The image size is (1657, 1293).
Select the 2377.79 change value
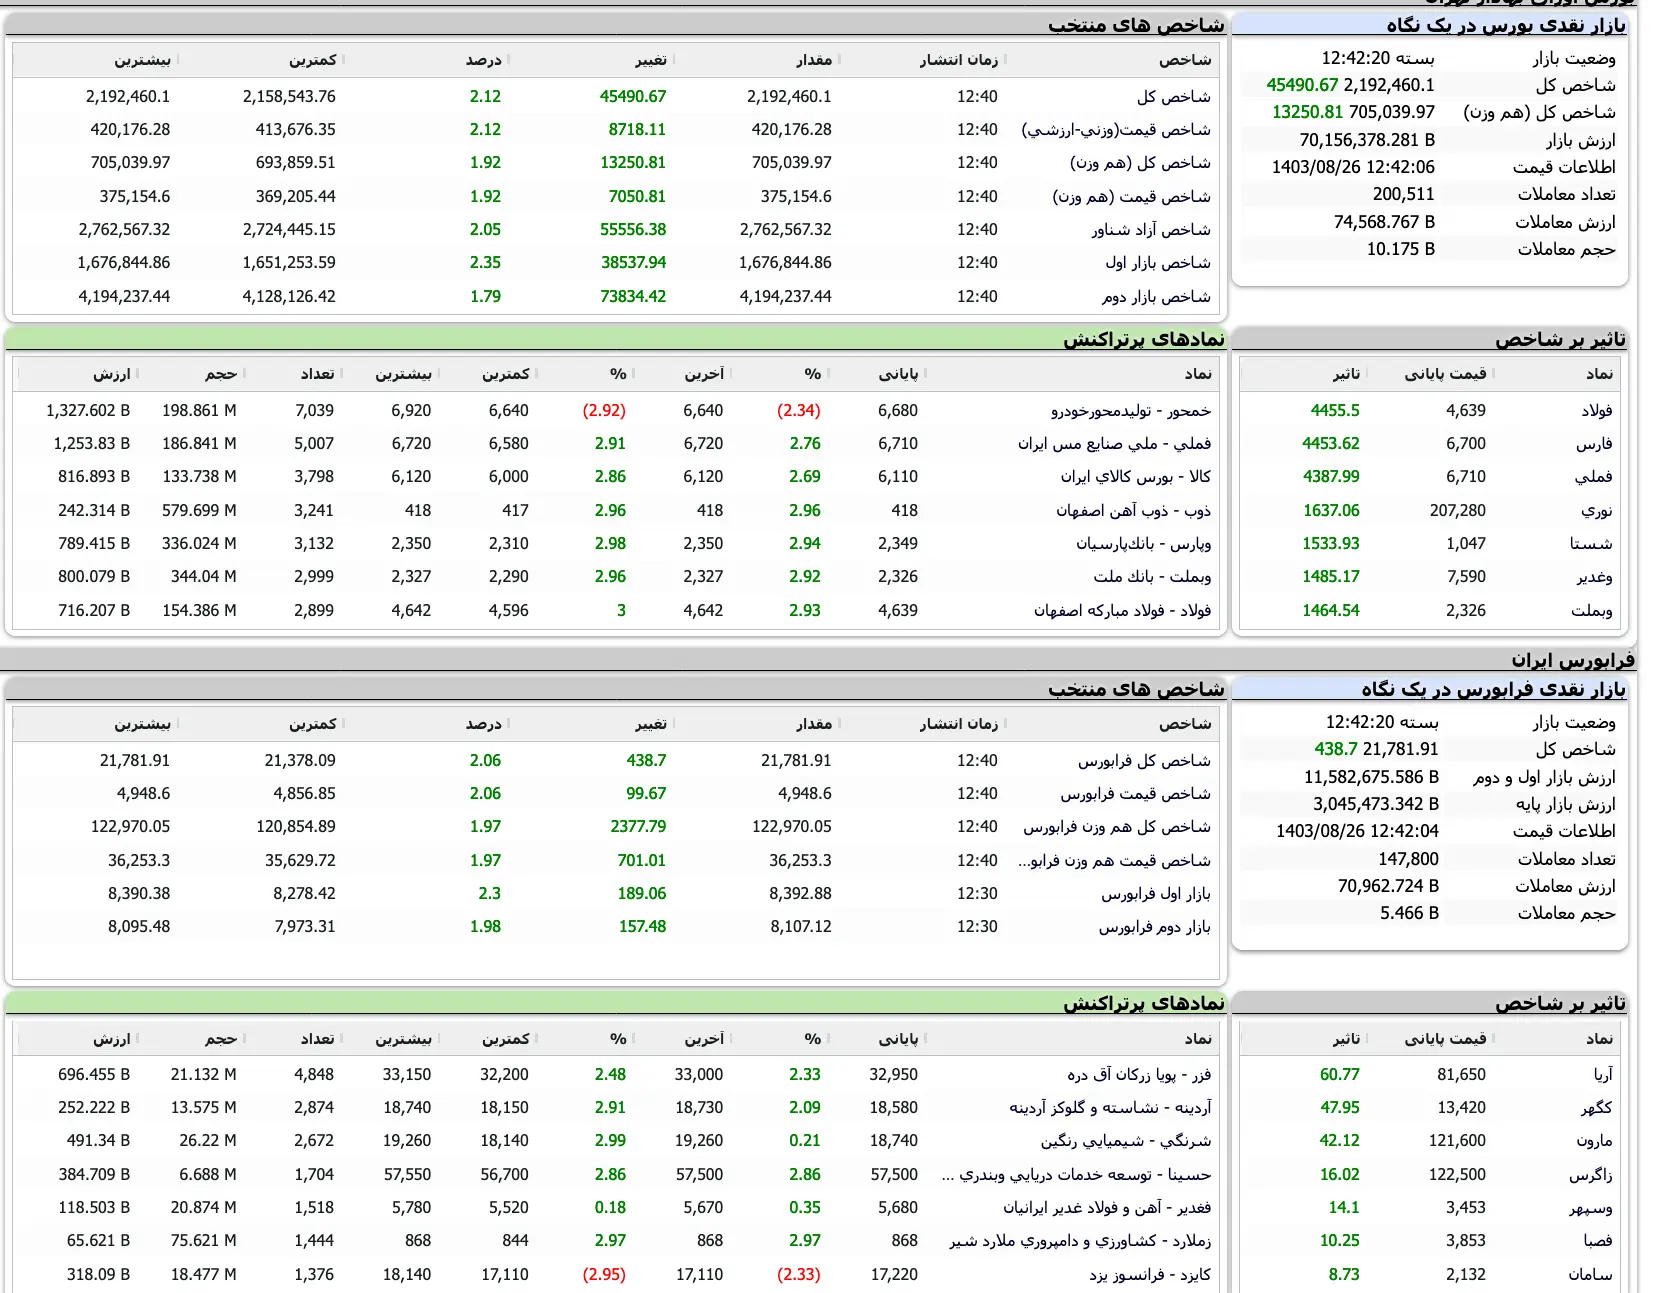tap(638, 827)
